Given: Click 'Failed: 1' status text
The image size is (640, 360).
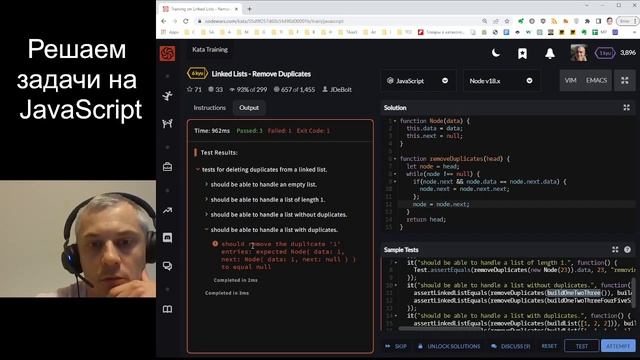Looking at the screenshot, I should point(280,131).
